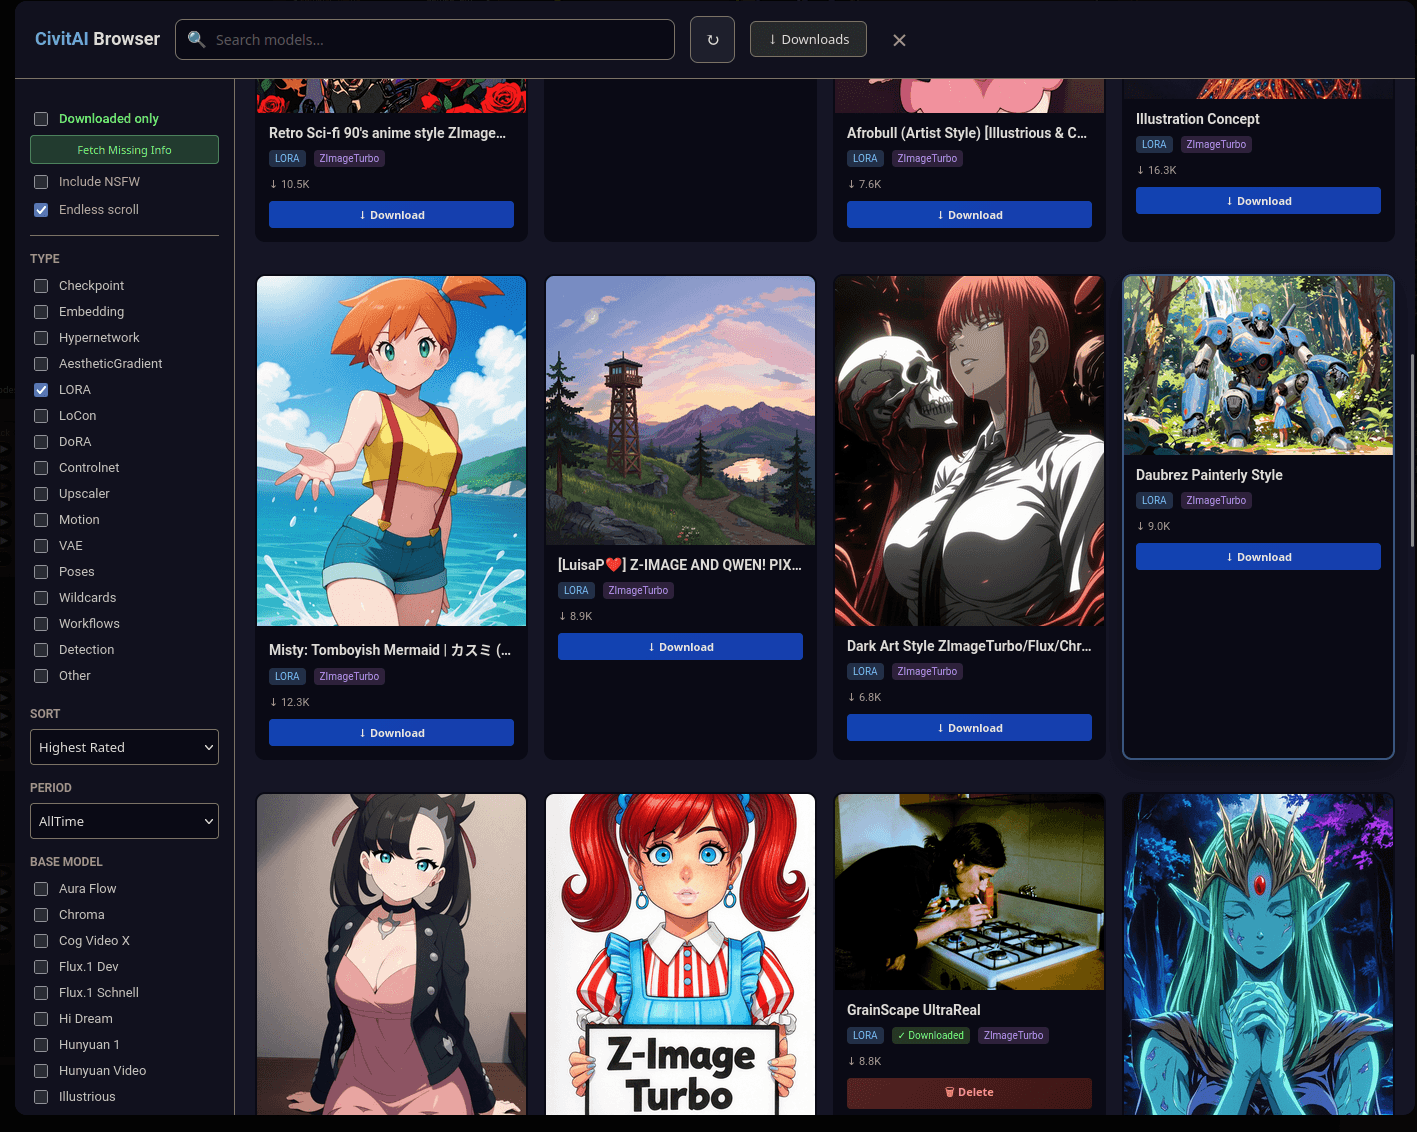Check the AestheticGradient type filter

[x=41, y=364]
